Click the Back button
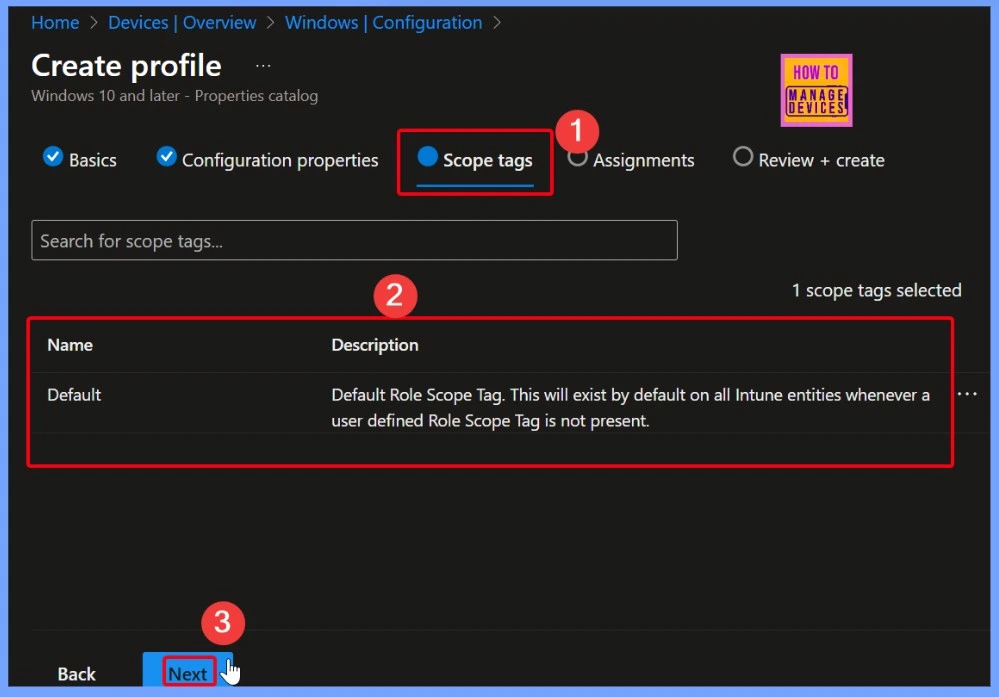The image size is (999, 697). (x=76, y=673)
